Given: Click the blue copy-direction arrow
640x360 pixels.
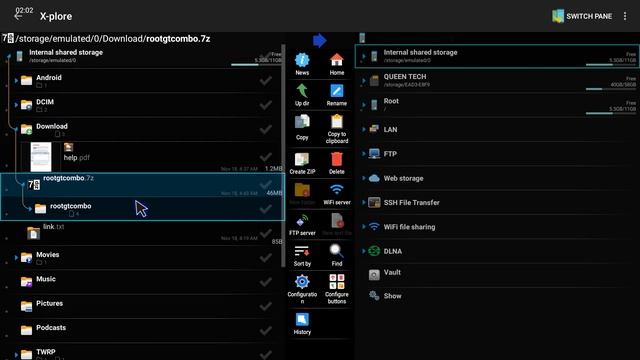Looking at the screenshot, I should click(320, 40).
